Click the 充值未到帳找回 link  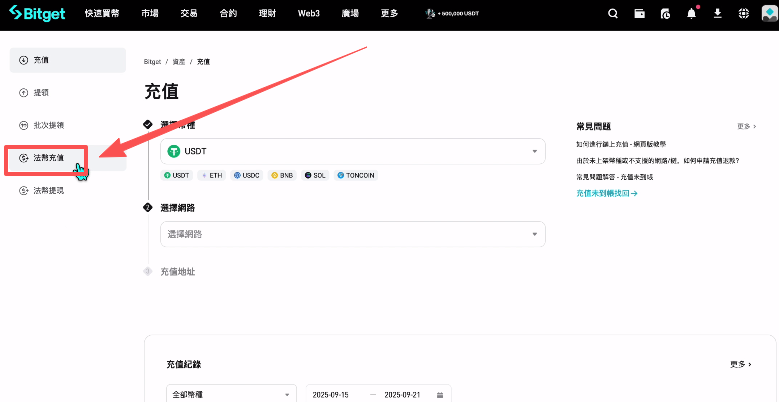point(606,192)
